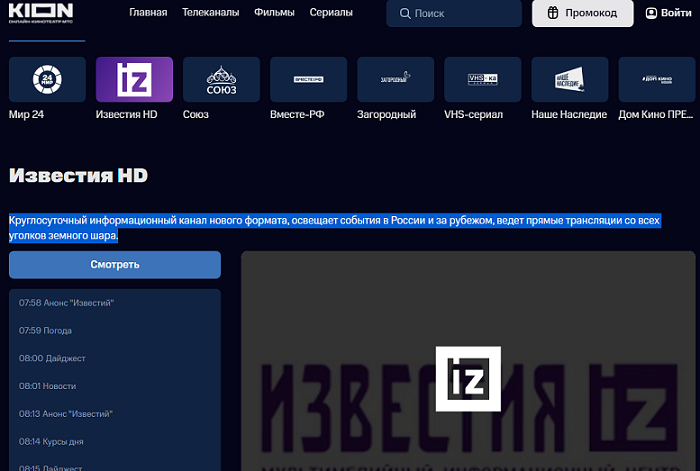The height and width of the screenshot is (471, 700).
Task: Go to Сериалы section
Action: point(331,13)
